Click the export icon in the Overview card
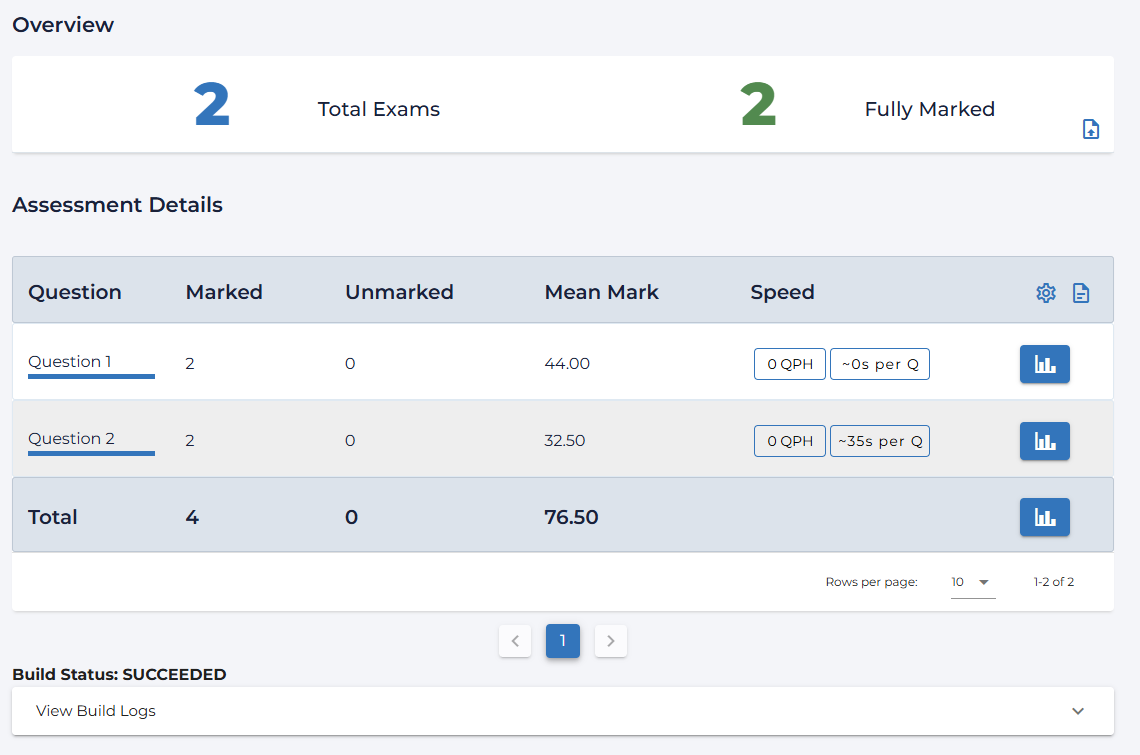The height and width of the screenshot is (755, 1140). click(x=1091, y=129)
